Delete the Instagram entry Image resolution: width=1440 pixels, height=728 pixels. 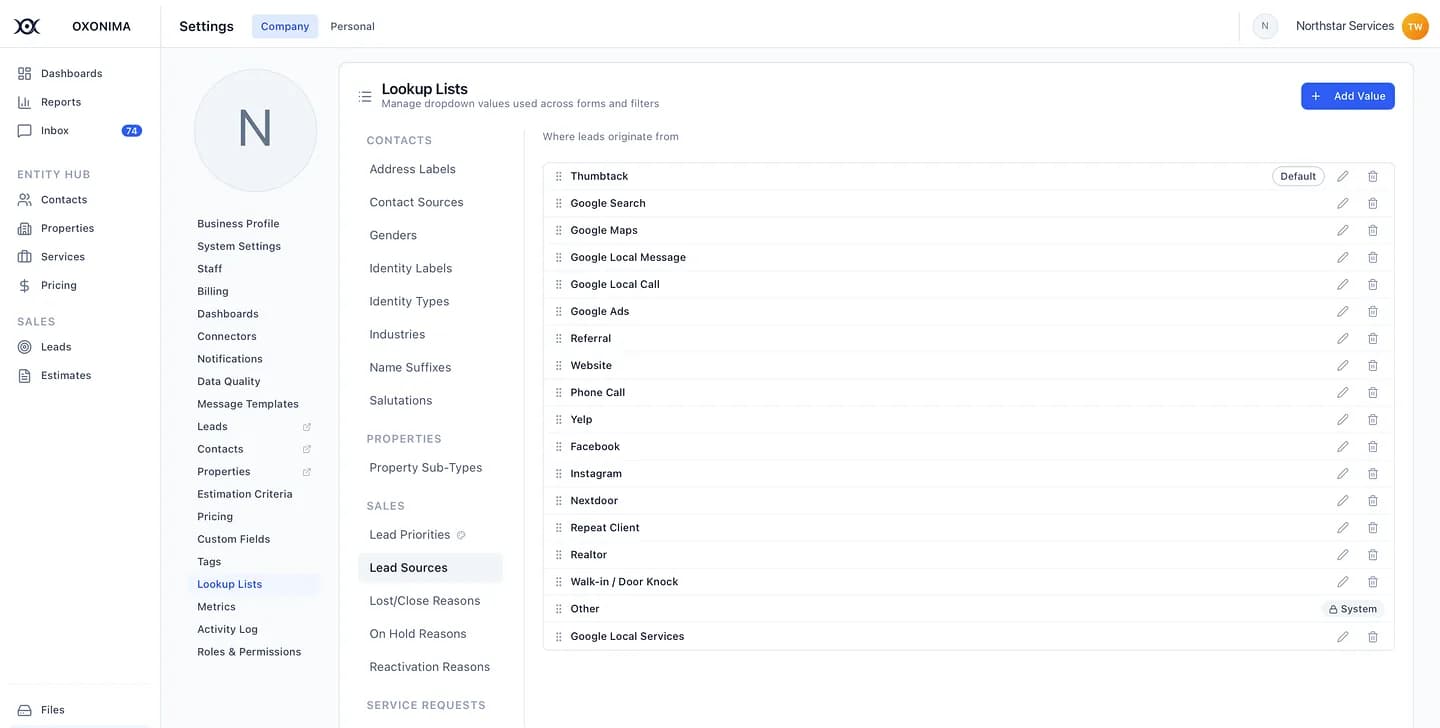click(x=1373, y=473)
